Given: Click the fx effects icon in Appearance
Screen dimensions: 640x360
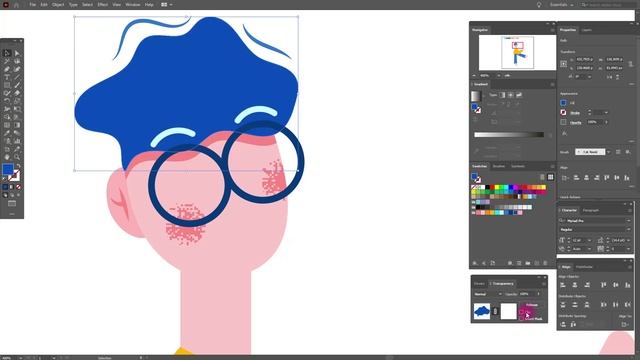Looking at the screenshot, I should click(564, 133).
